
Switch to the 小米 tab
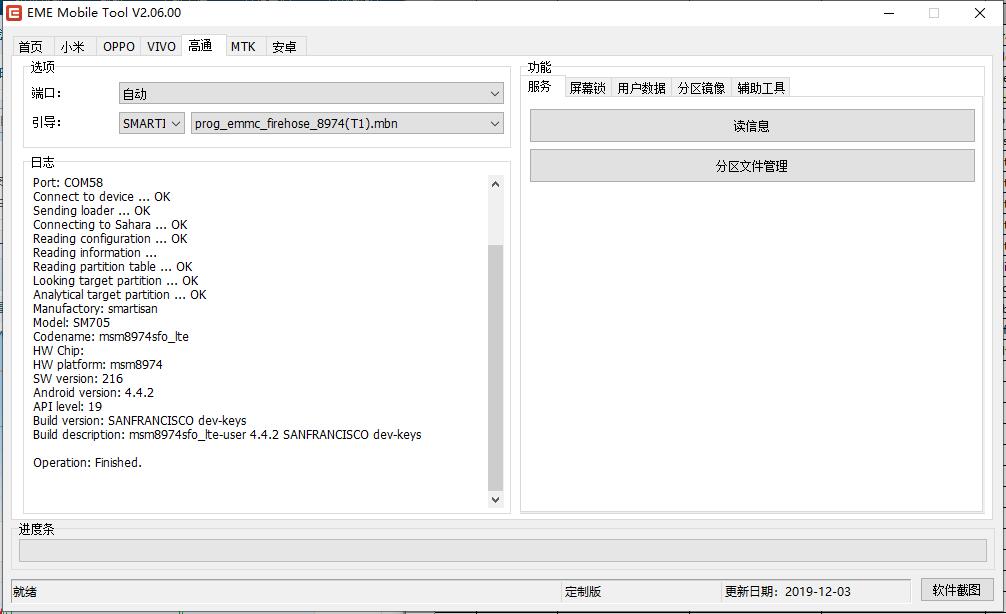(73, 47)
